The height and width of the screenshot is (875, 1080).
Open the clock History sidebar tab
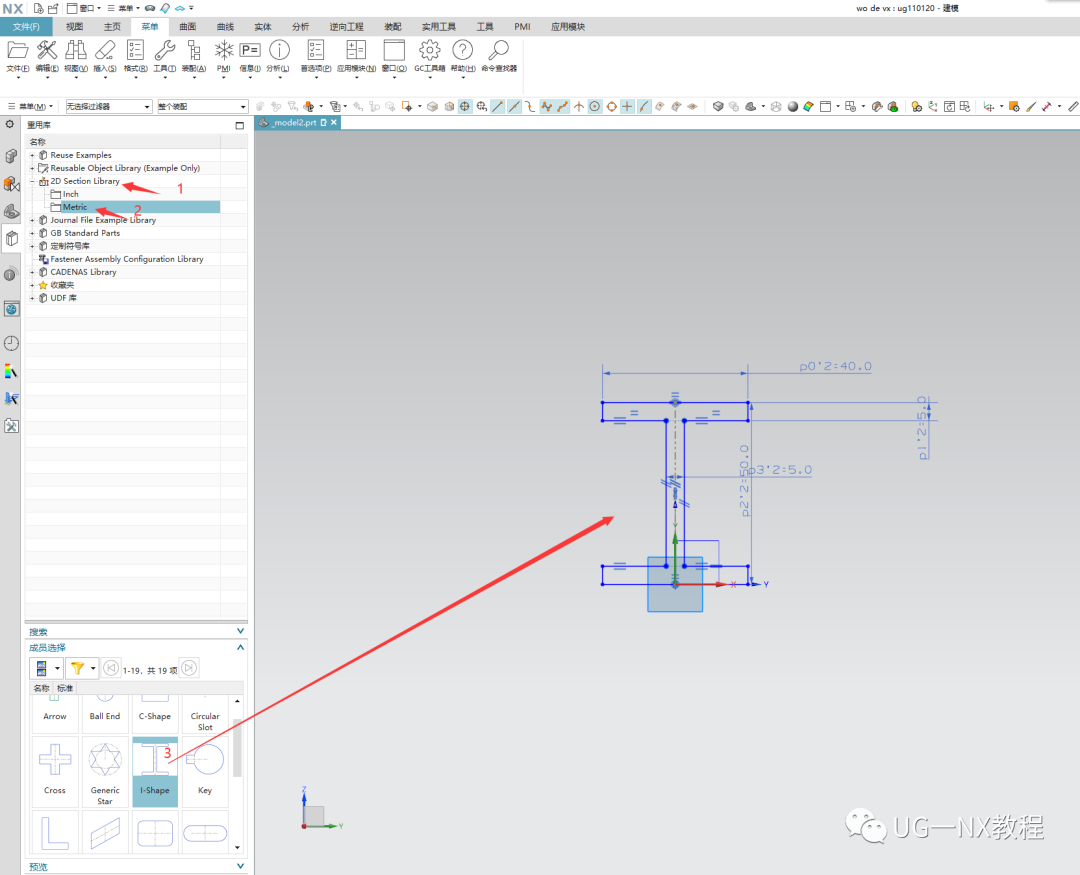pos(11,343)
